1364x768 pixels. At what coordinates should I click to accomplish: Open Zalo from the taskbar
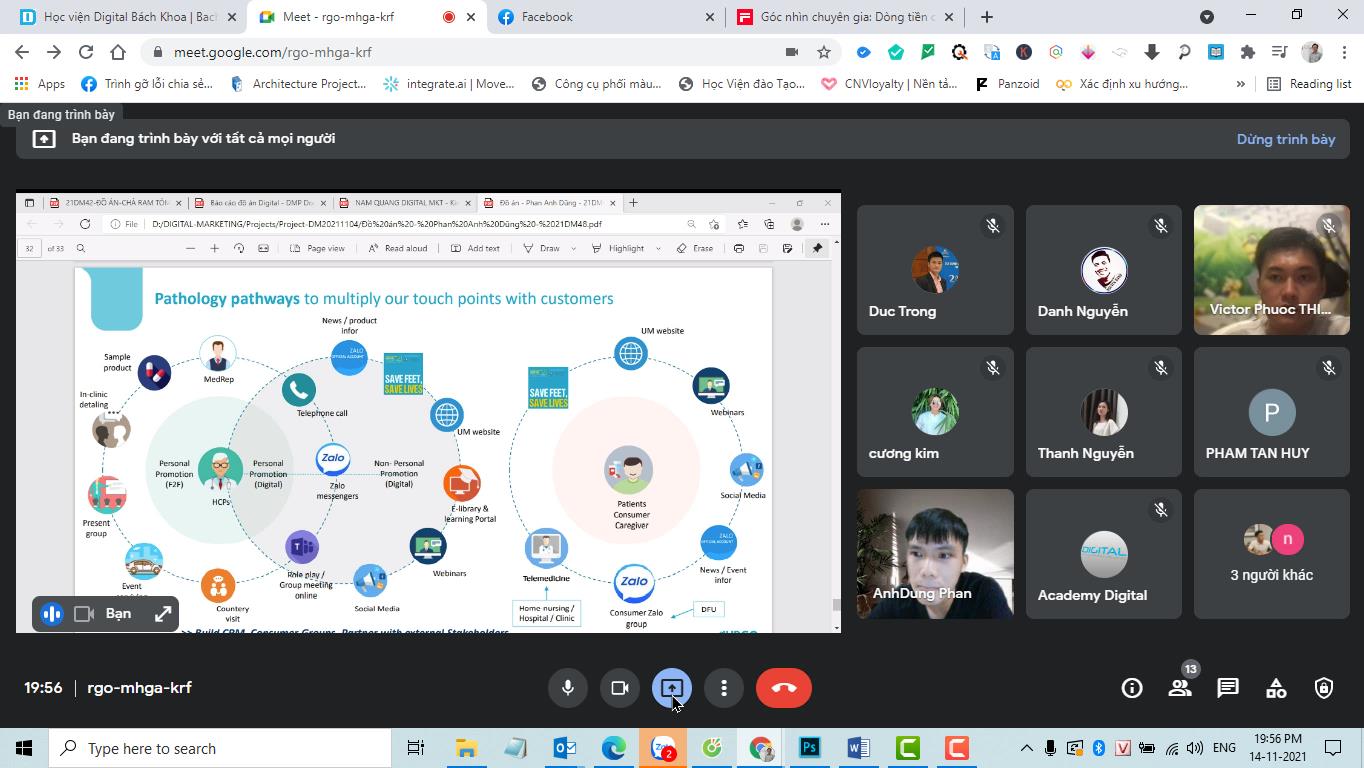(x=663, y=748)
